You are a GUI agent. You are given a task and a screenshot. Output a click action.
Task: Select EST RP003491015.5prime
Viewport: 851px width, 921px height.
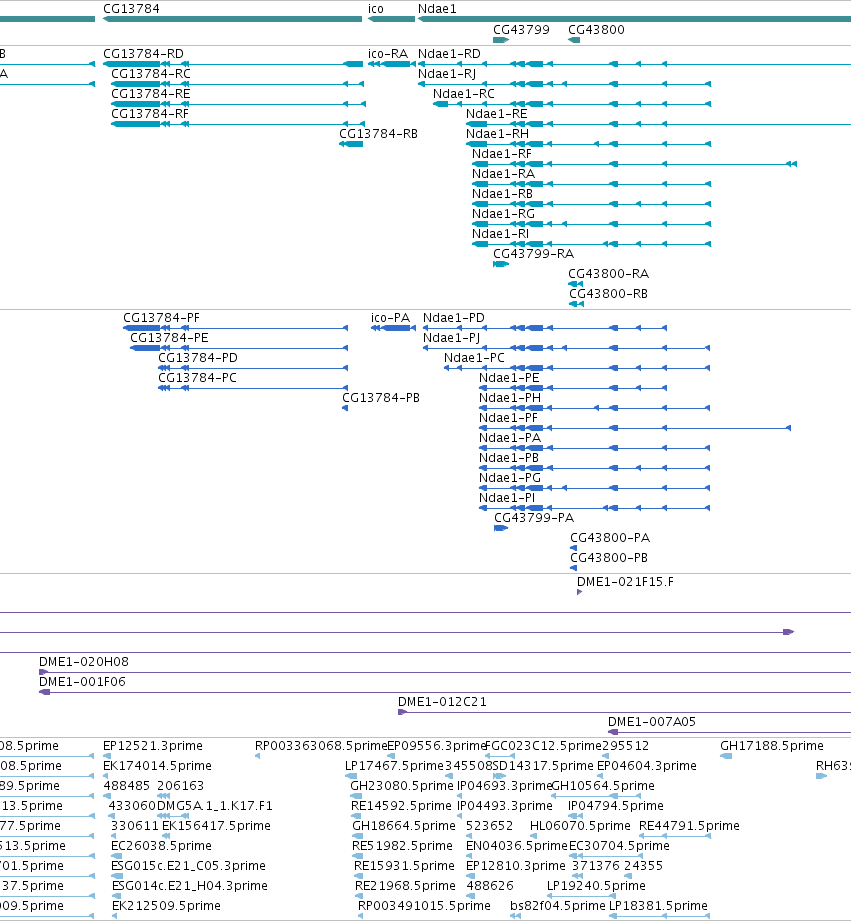point(361,916)
